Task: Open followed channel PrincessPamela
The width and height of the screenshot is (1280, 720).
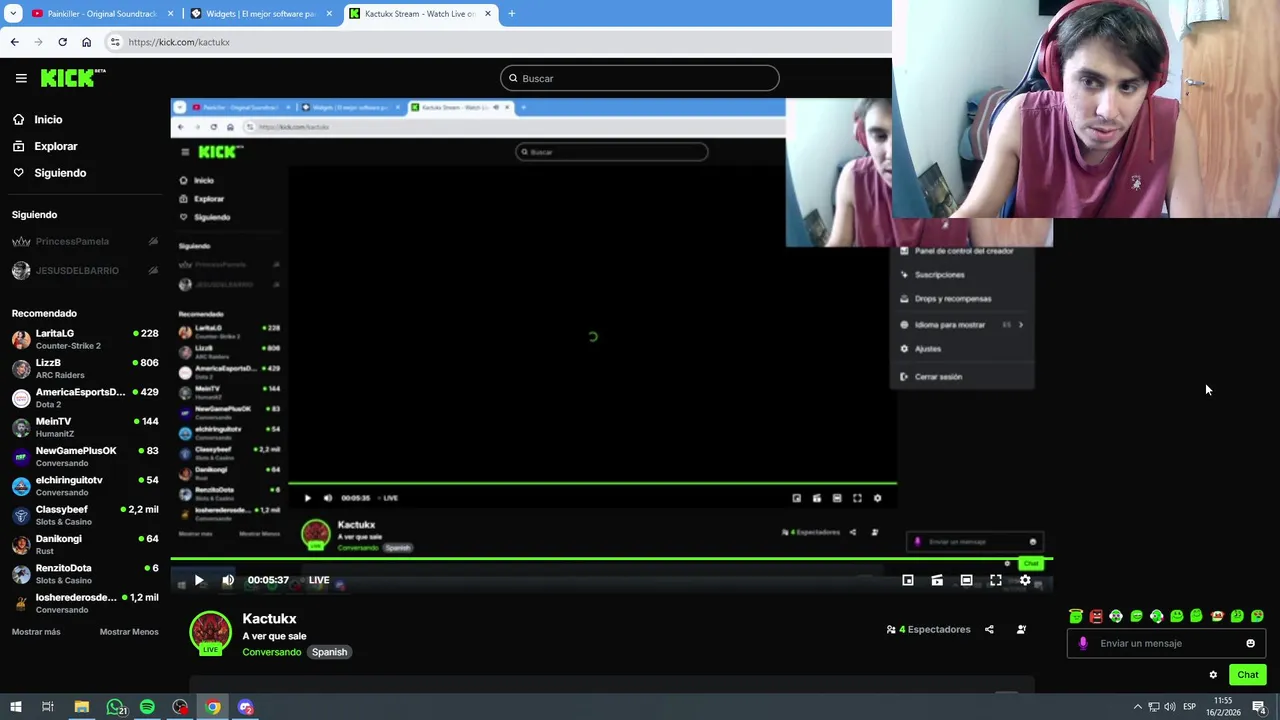Action: 85,241
